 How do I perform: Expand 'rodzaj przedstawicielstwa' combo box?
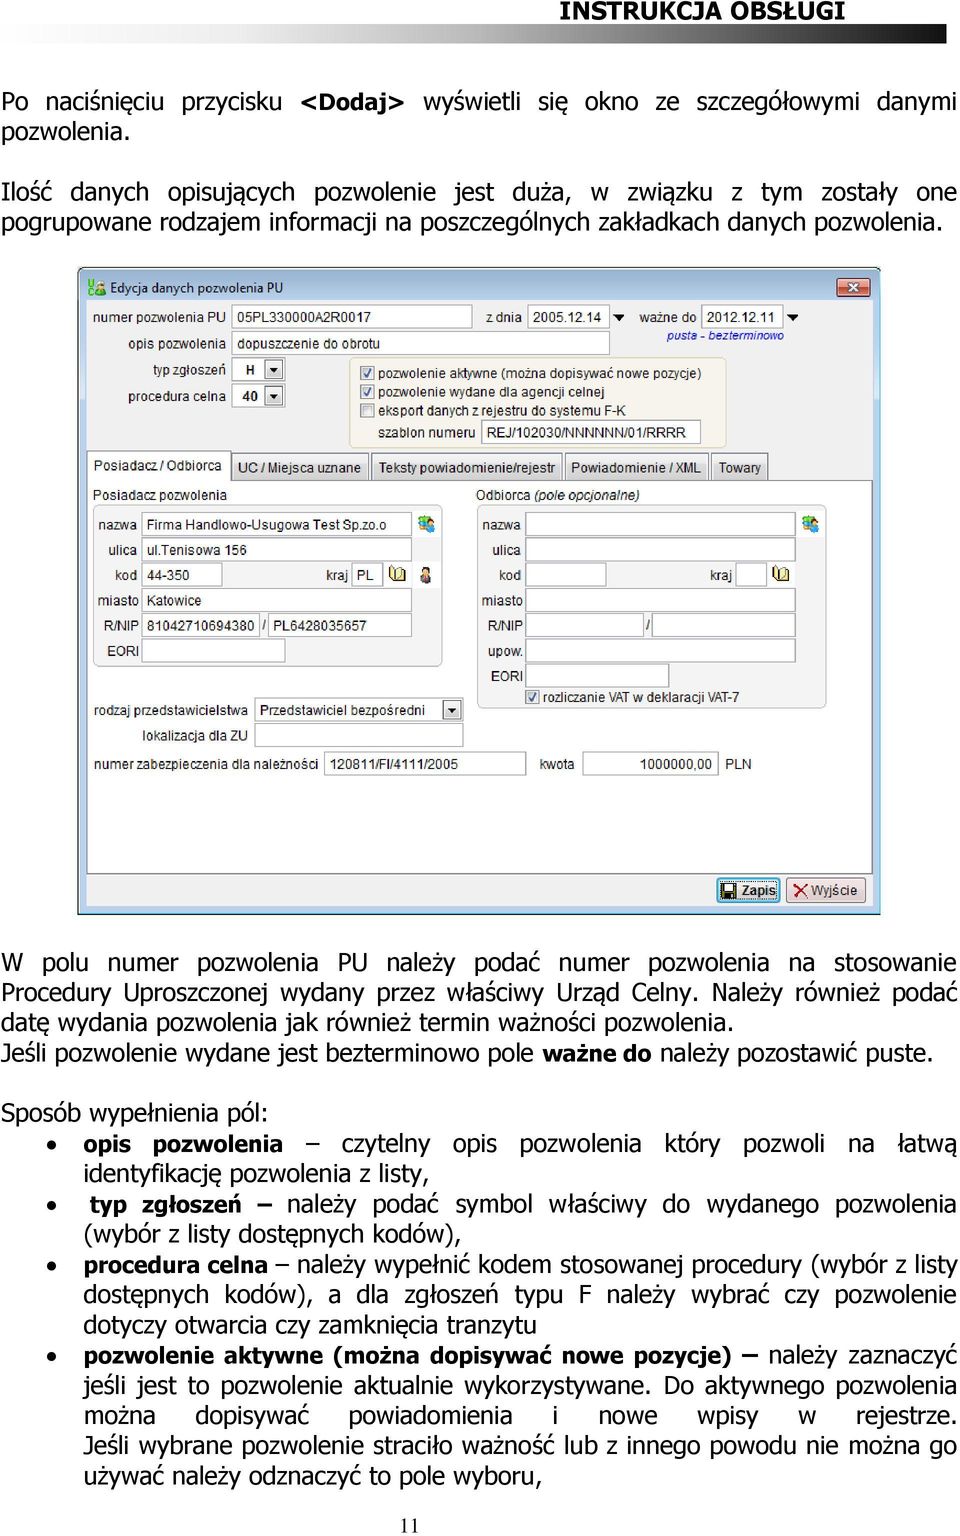pyautogui.click(x=452, y=710)
